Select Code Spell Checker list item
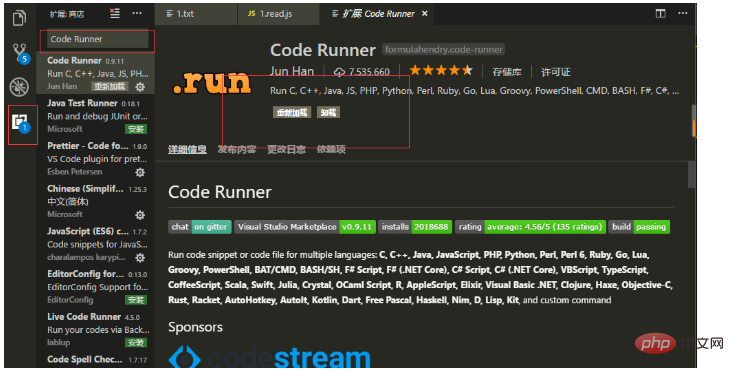Image resolution: width=734 pixels, height=376 pixels. (95, 360)
